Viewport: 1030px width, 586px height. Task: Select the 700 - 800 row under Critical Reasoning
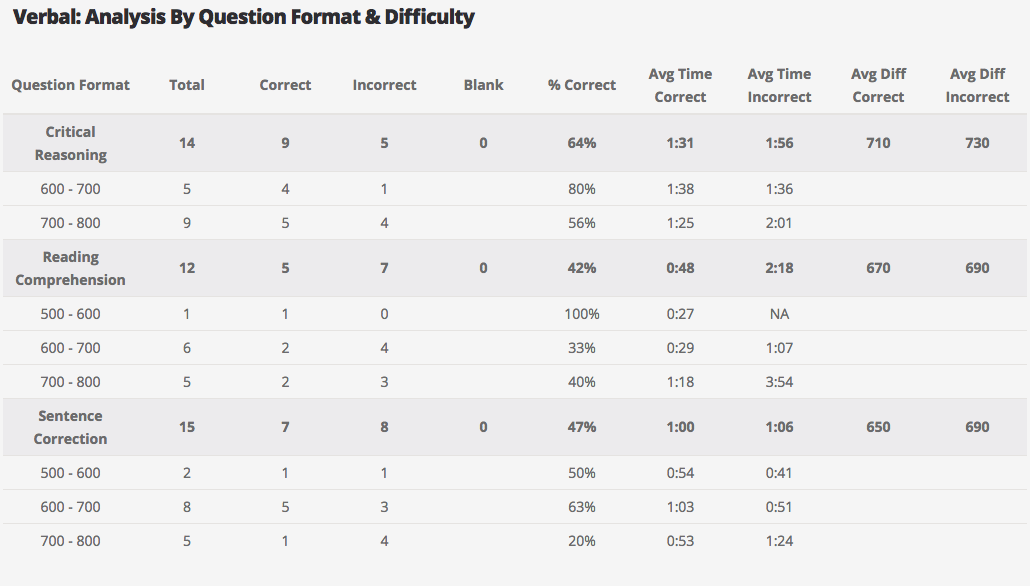click(71, 223)
